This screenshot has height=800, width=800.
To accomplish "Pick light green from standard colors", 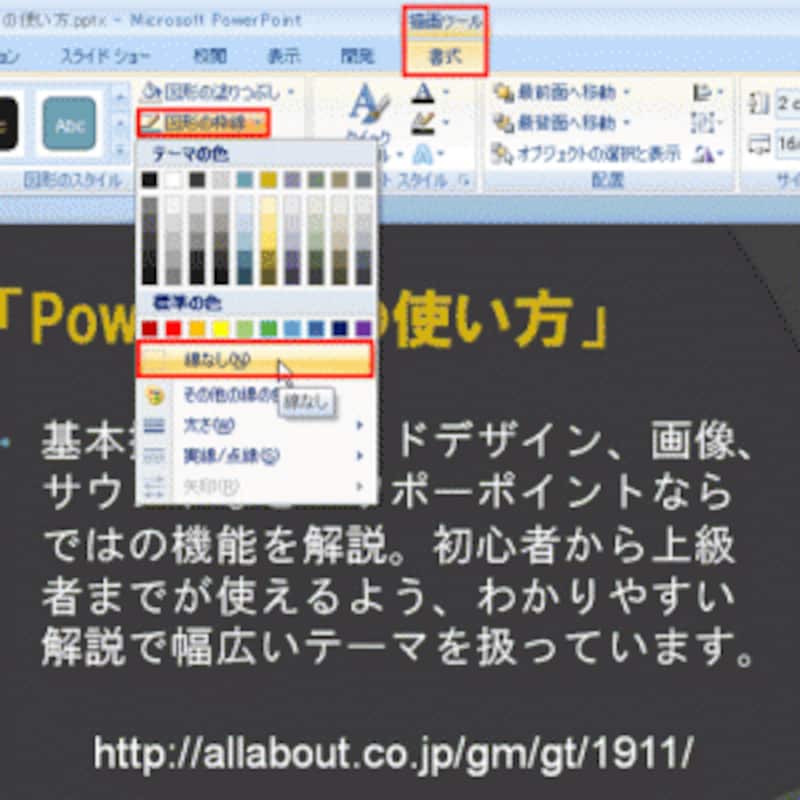I will (245, 329).
